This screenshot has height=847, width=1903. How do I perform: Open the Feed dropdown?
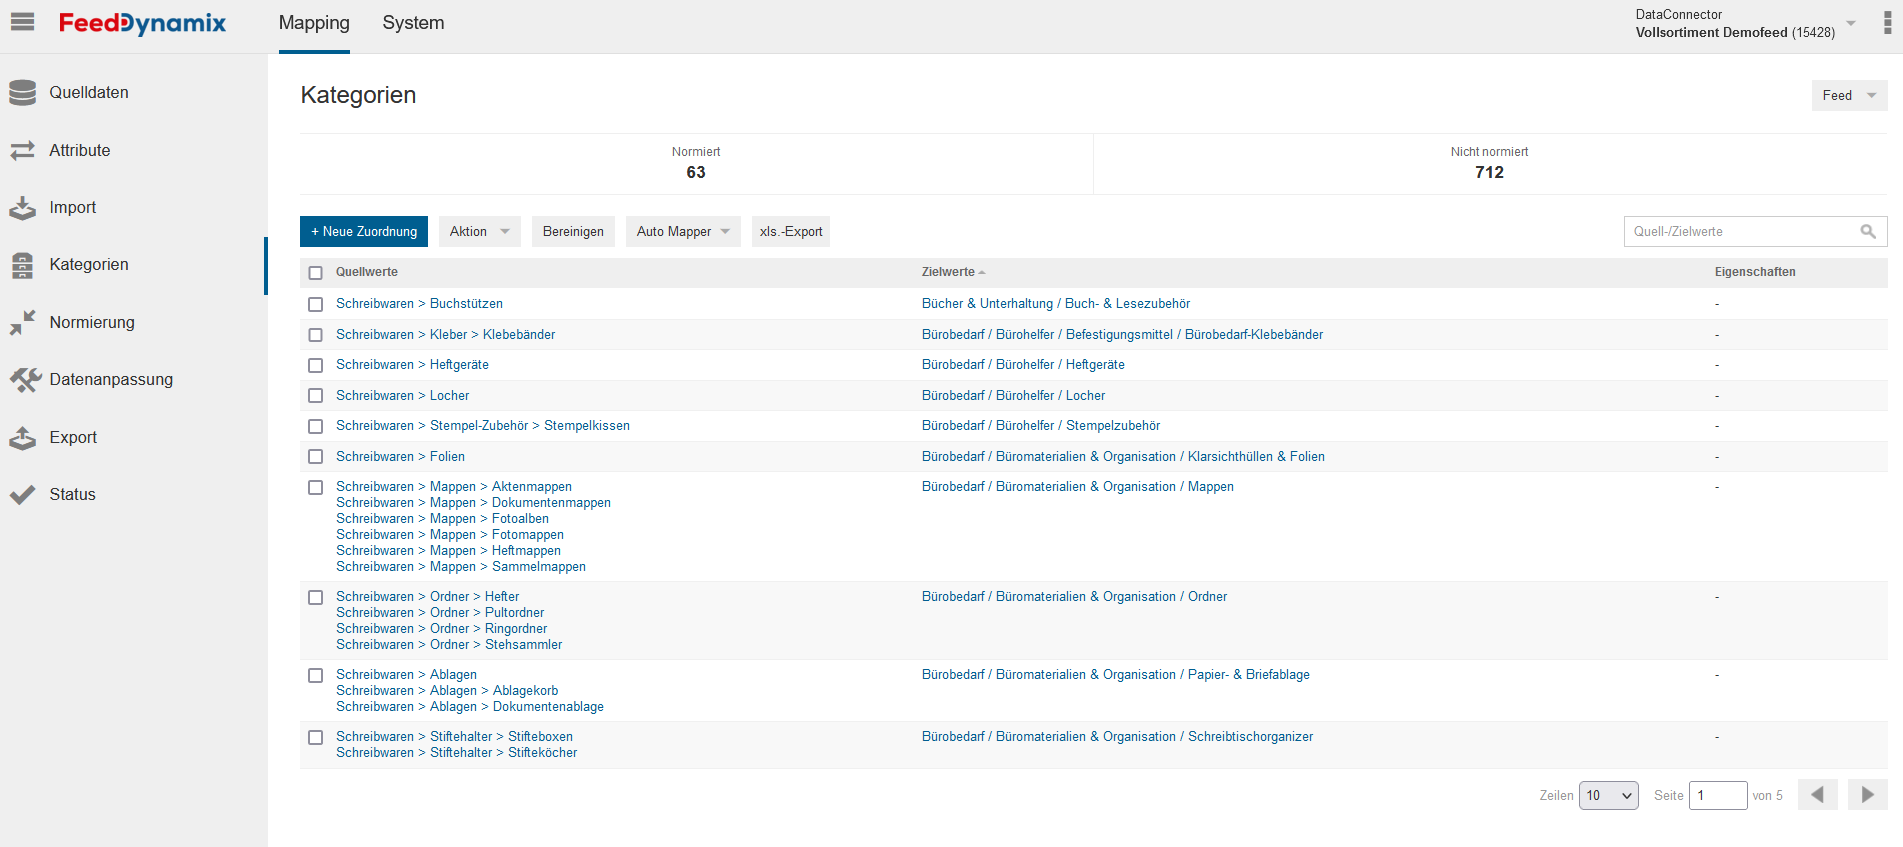pyautogui.click(x=1849, y=95)
